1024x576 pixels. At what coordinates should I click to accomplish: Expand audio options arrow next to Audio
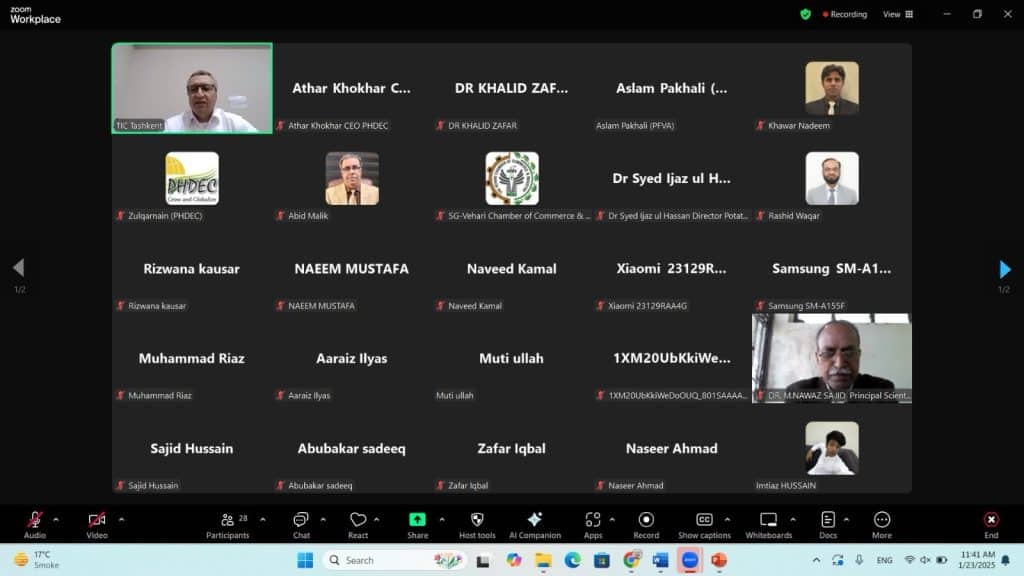pyautogui.click(x=56, y=519)
